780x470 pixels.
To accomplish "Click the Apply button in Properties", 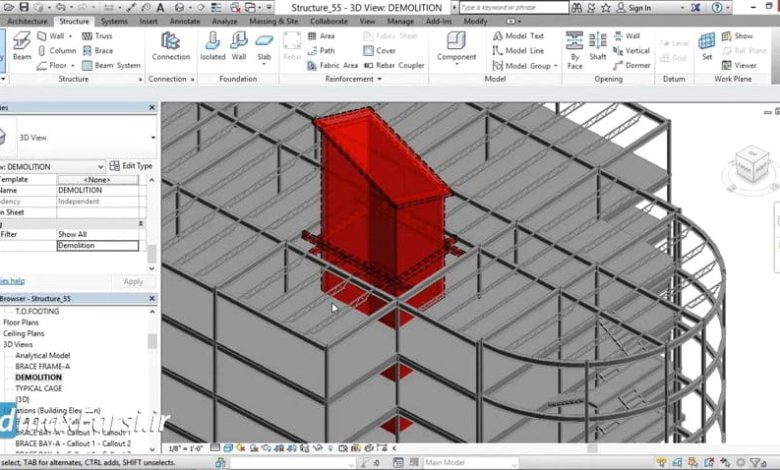I will click(133, 282).
